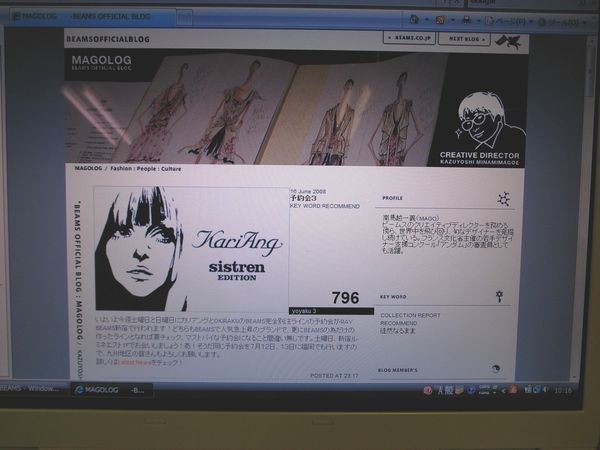The width and height of the screenshot is (600, 450).
Task: Open the 徒然なるまま keyword link
Action: (x=398, y=331)
